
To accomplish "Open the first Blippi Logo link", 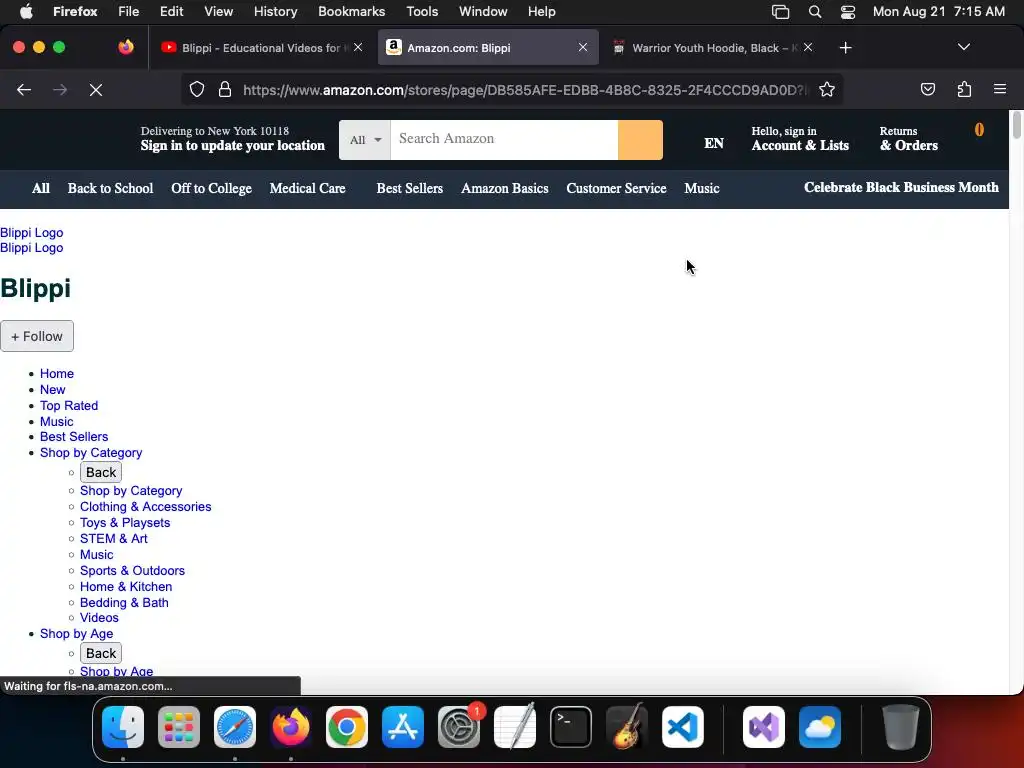I will pos(31,232).
